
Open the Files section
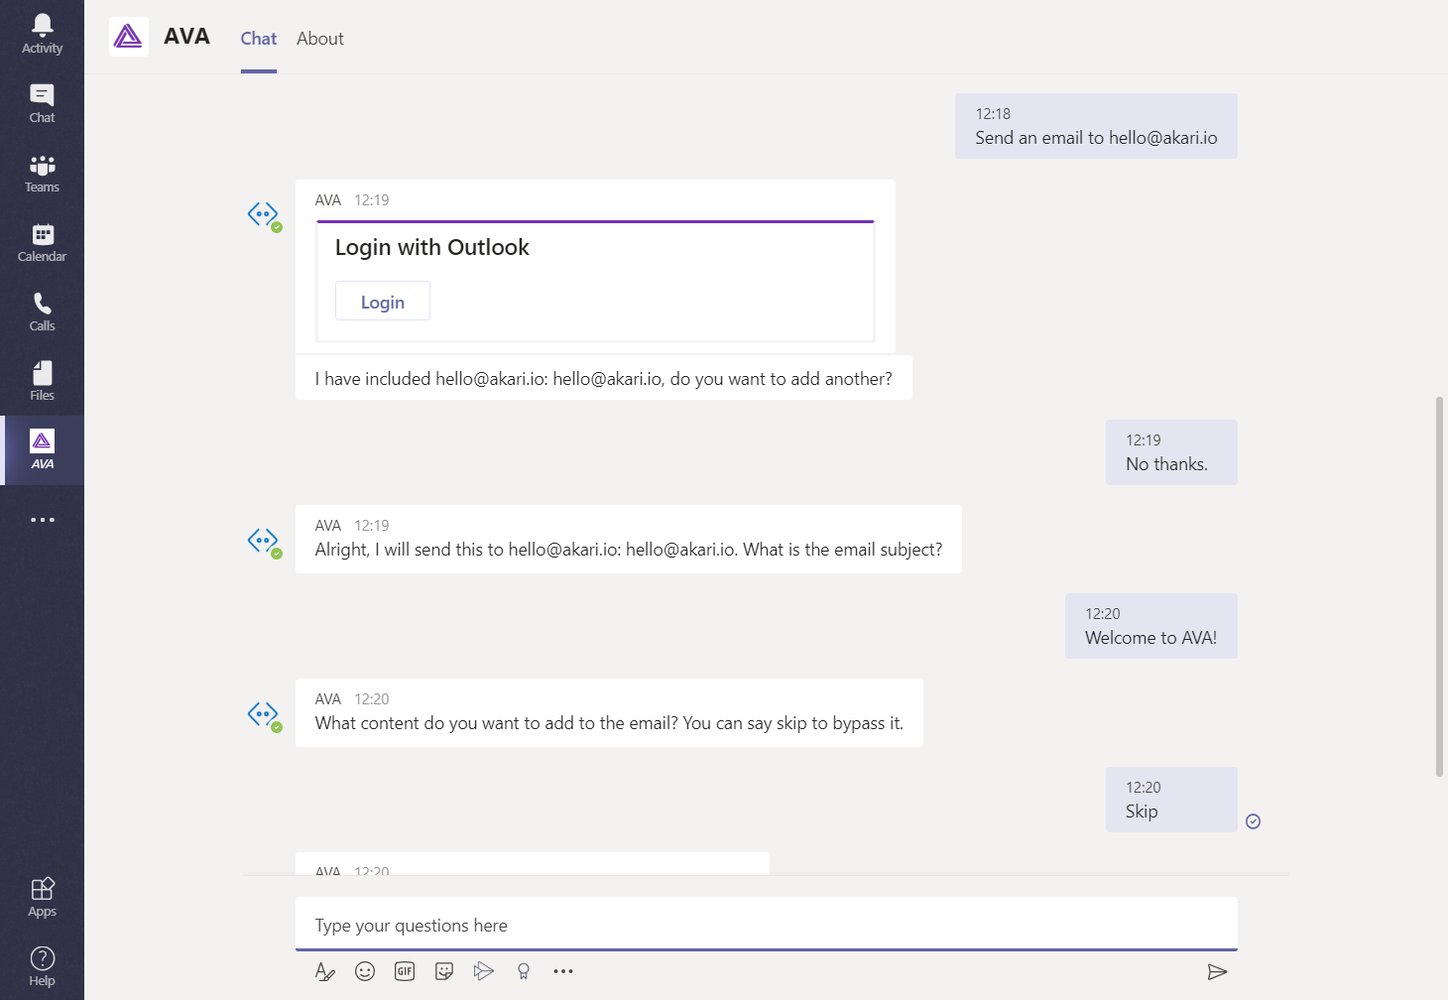(x=42, y=381)
